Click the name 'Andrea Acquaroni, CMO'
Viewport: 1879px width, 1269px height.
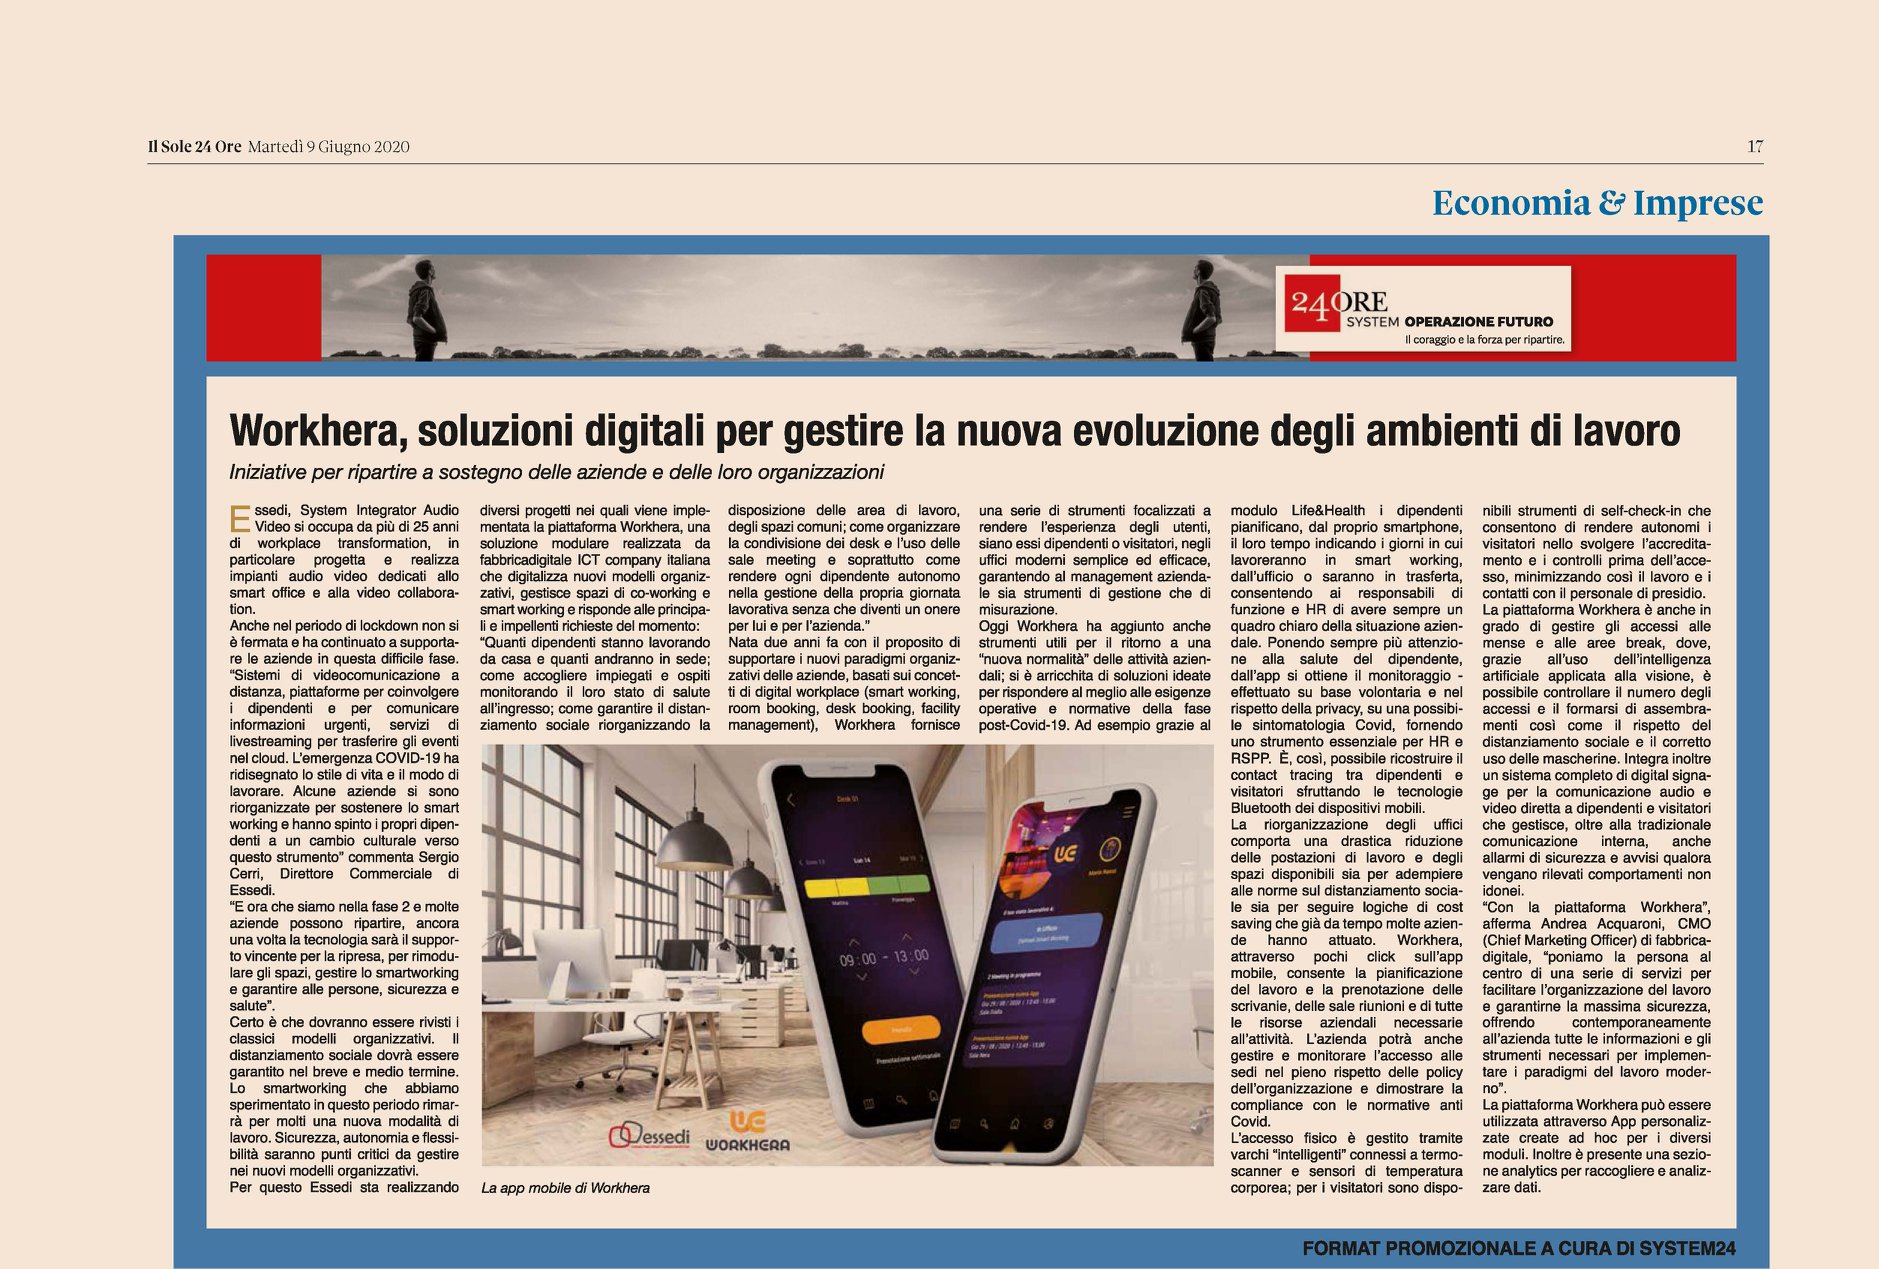(1626, 924)
